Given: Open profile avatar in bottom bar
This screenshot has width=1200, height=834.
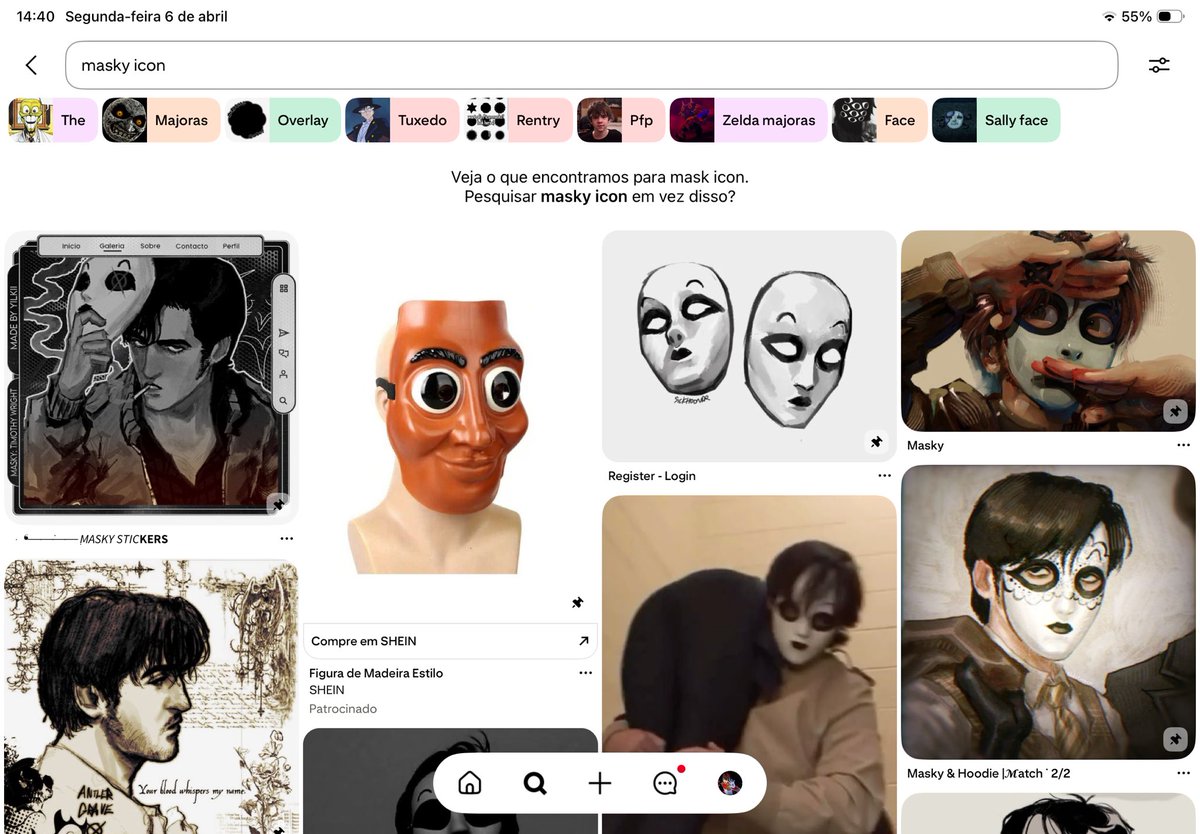Looking at the screenshot, I should tap(730, 783).
